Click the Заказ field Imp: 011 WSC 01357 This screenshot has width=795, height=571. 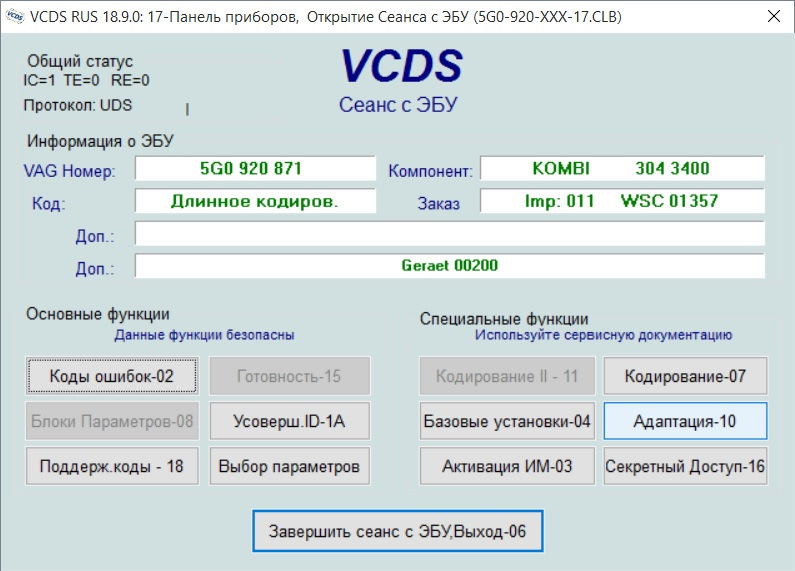[622, 201]
